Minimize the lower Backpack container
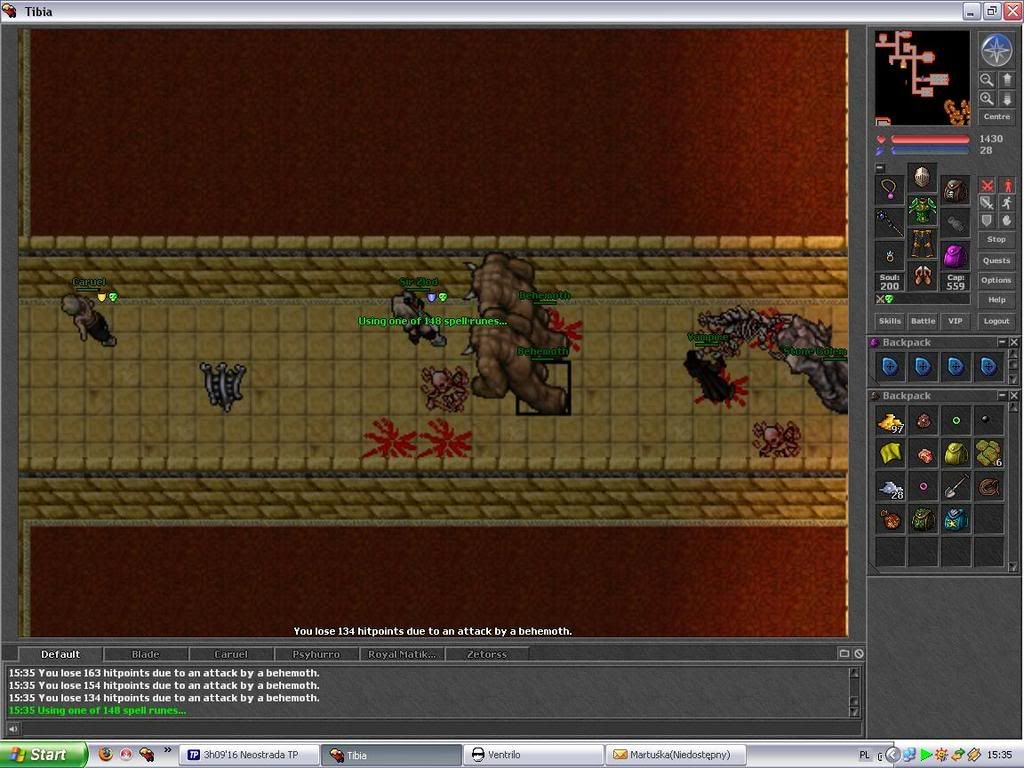 pos(1001,396)
